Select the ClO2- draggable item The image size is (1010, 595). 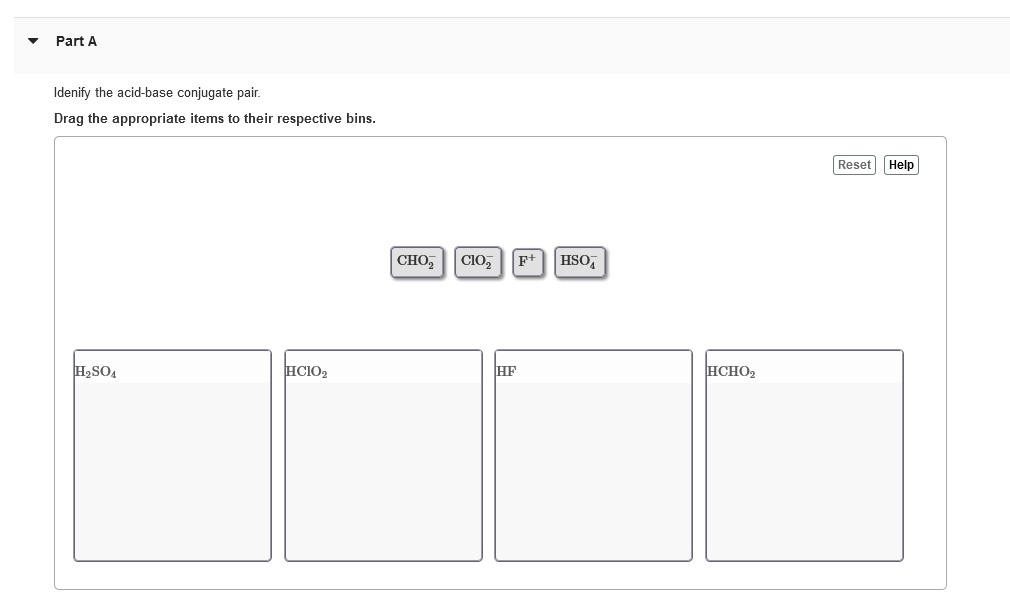[477, 260]
